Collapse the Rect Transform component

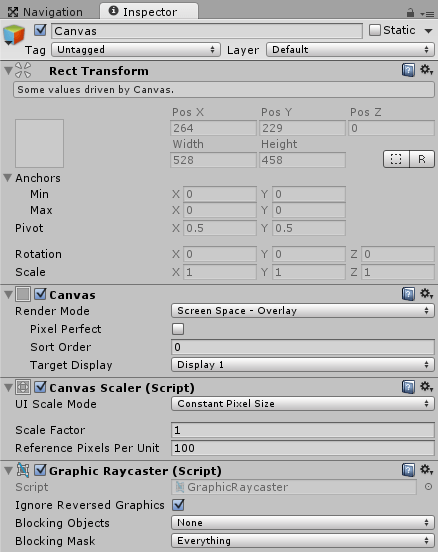pos(8,71)
